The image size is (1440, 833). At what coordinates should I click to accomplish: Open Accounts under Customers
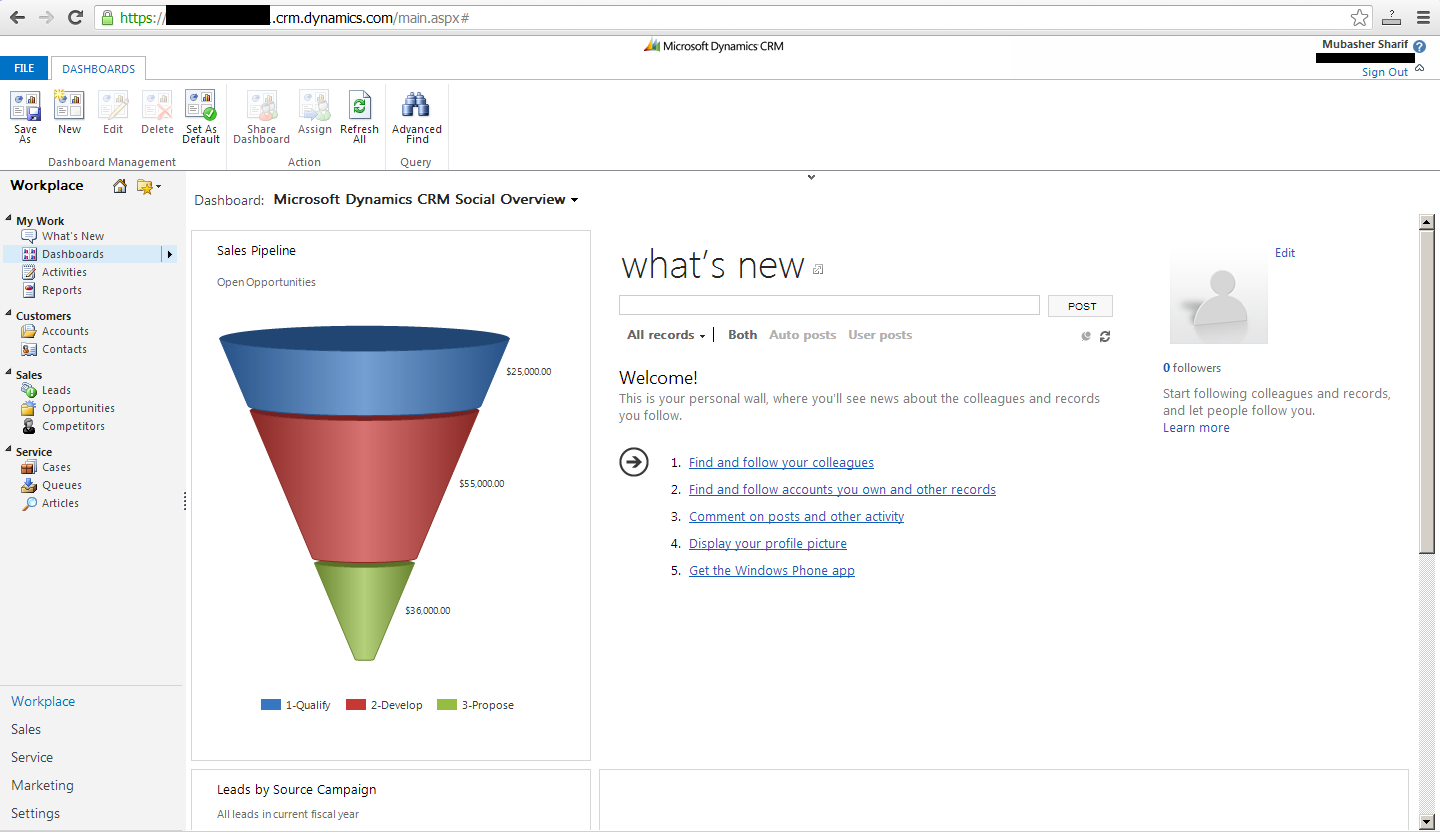65,331
